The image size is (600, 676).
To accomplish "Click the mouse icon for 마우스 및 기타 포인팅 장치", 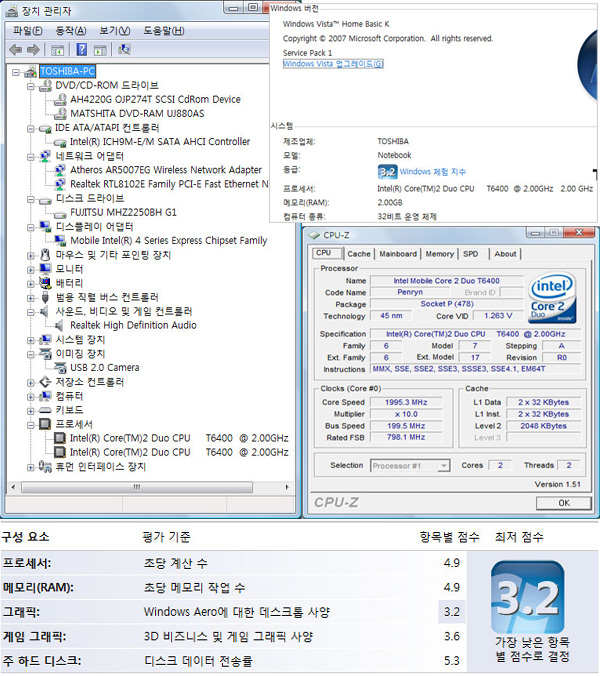I will [x=45, y=255].
